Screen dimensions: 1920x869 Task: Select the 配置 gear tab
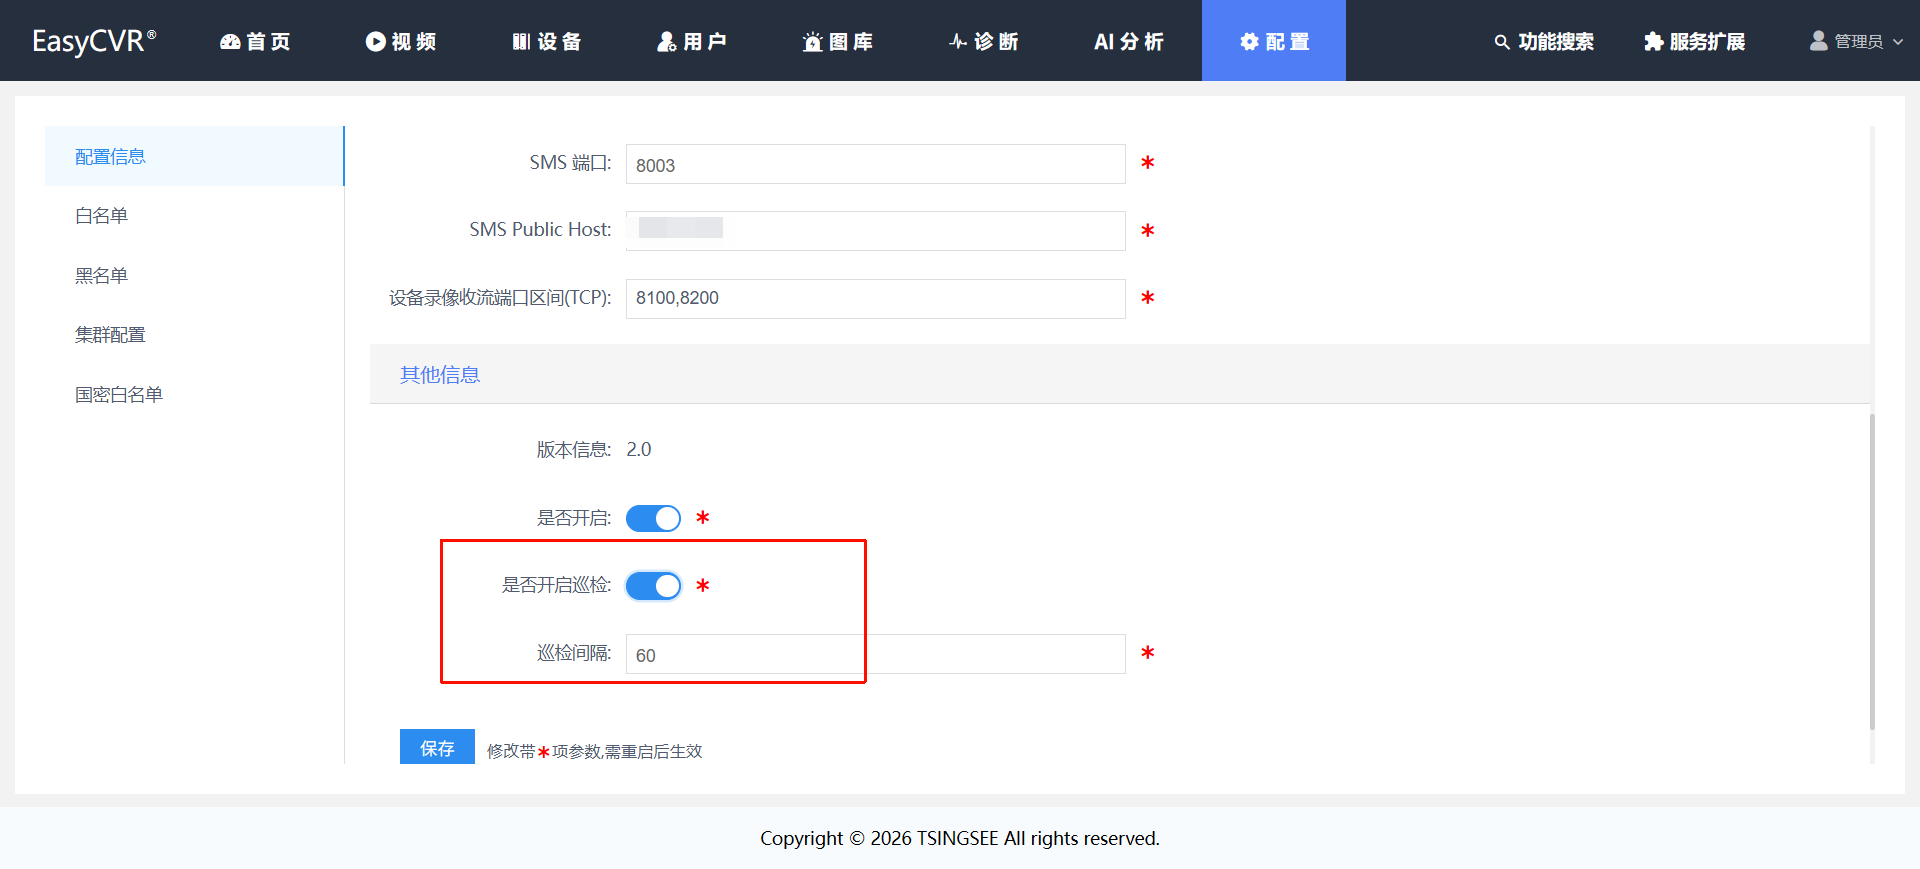1274,41
